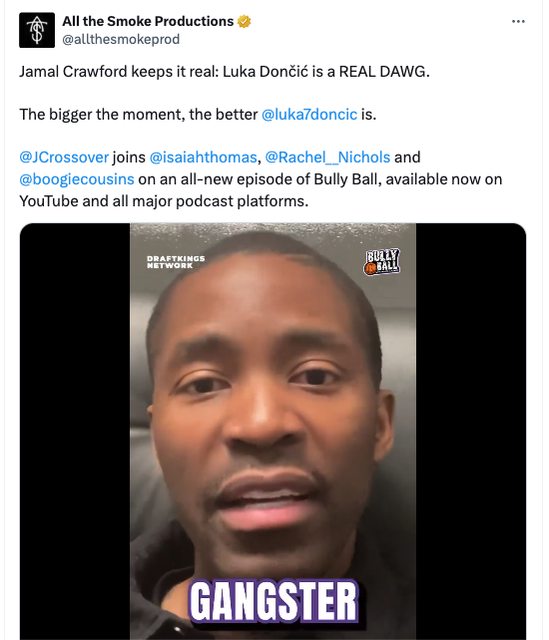Image resolution: width=549 pixels, height=640 pixels.
Task: Click the right black bar of the video
Action: pos(471,431)
